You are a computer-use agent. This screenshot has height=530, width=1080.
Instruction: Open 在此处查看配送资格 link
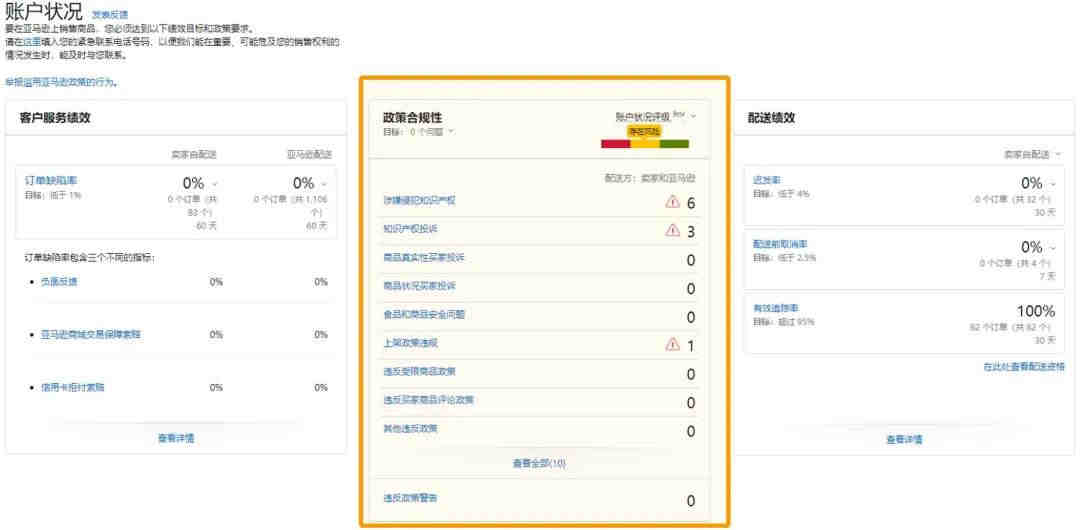tap(1023, 367)
